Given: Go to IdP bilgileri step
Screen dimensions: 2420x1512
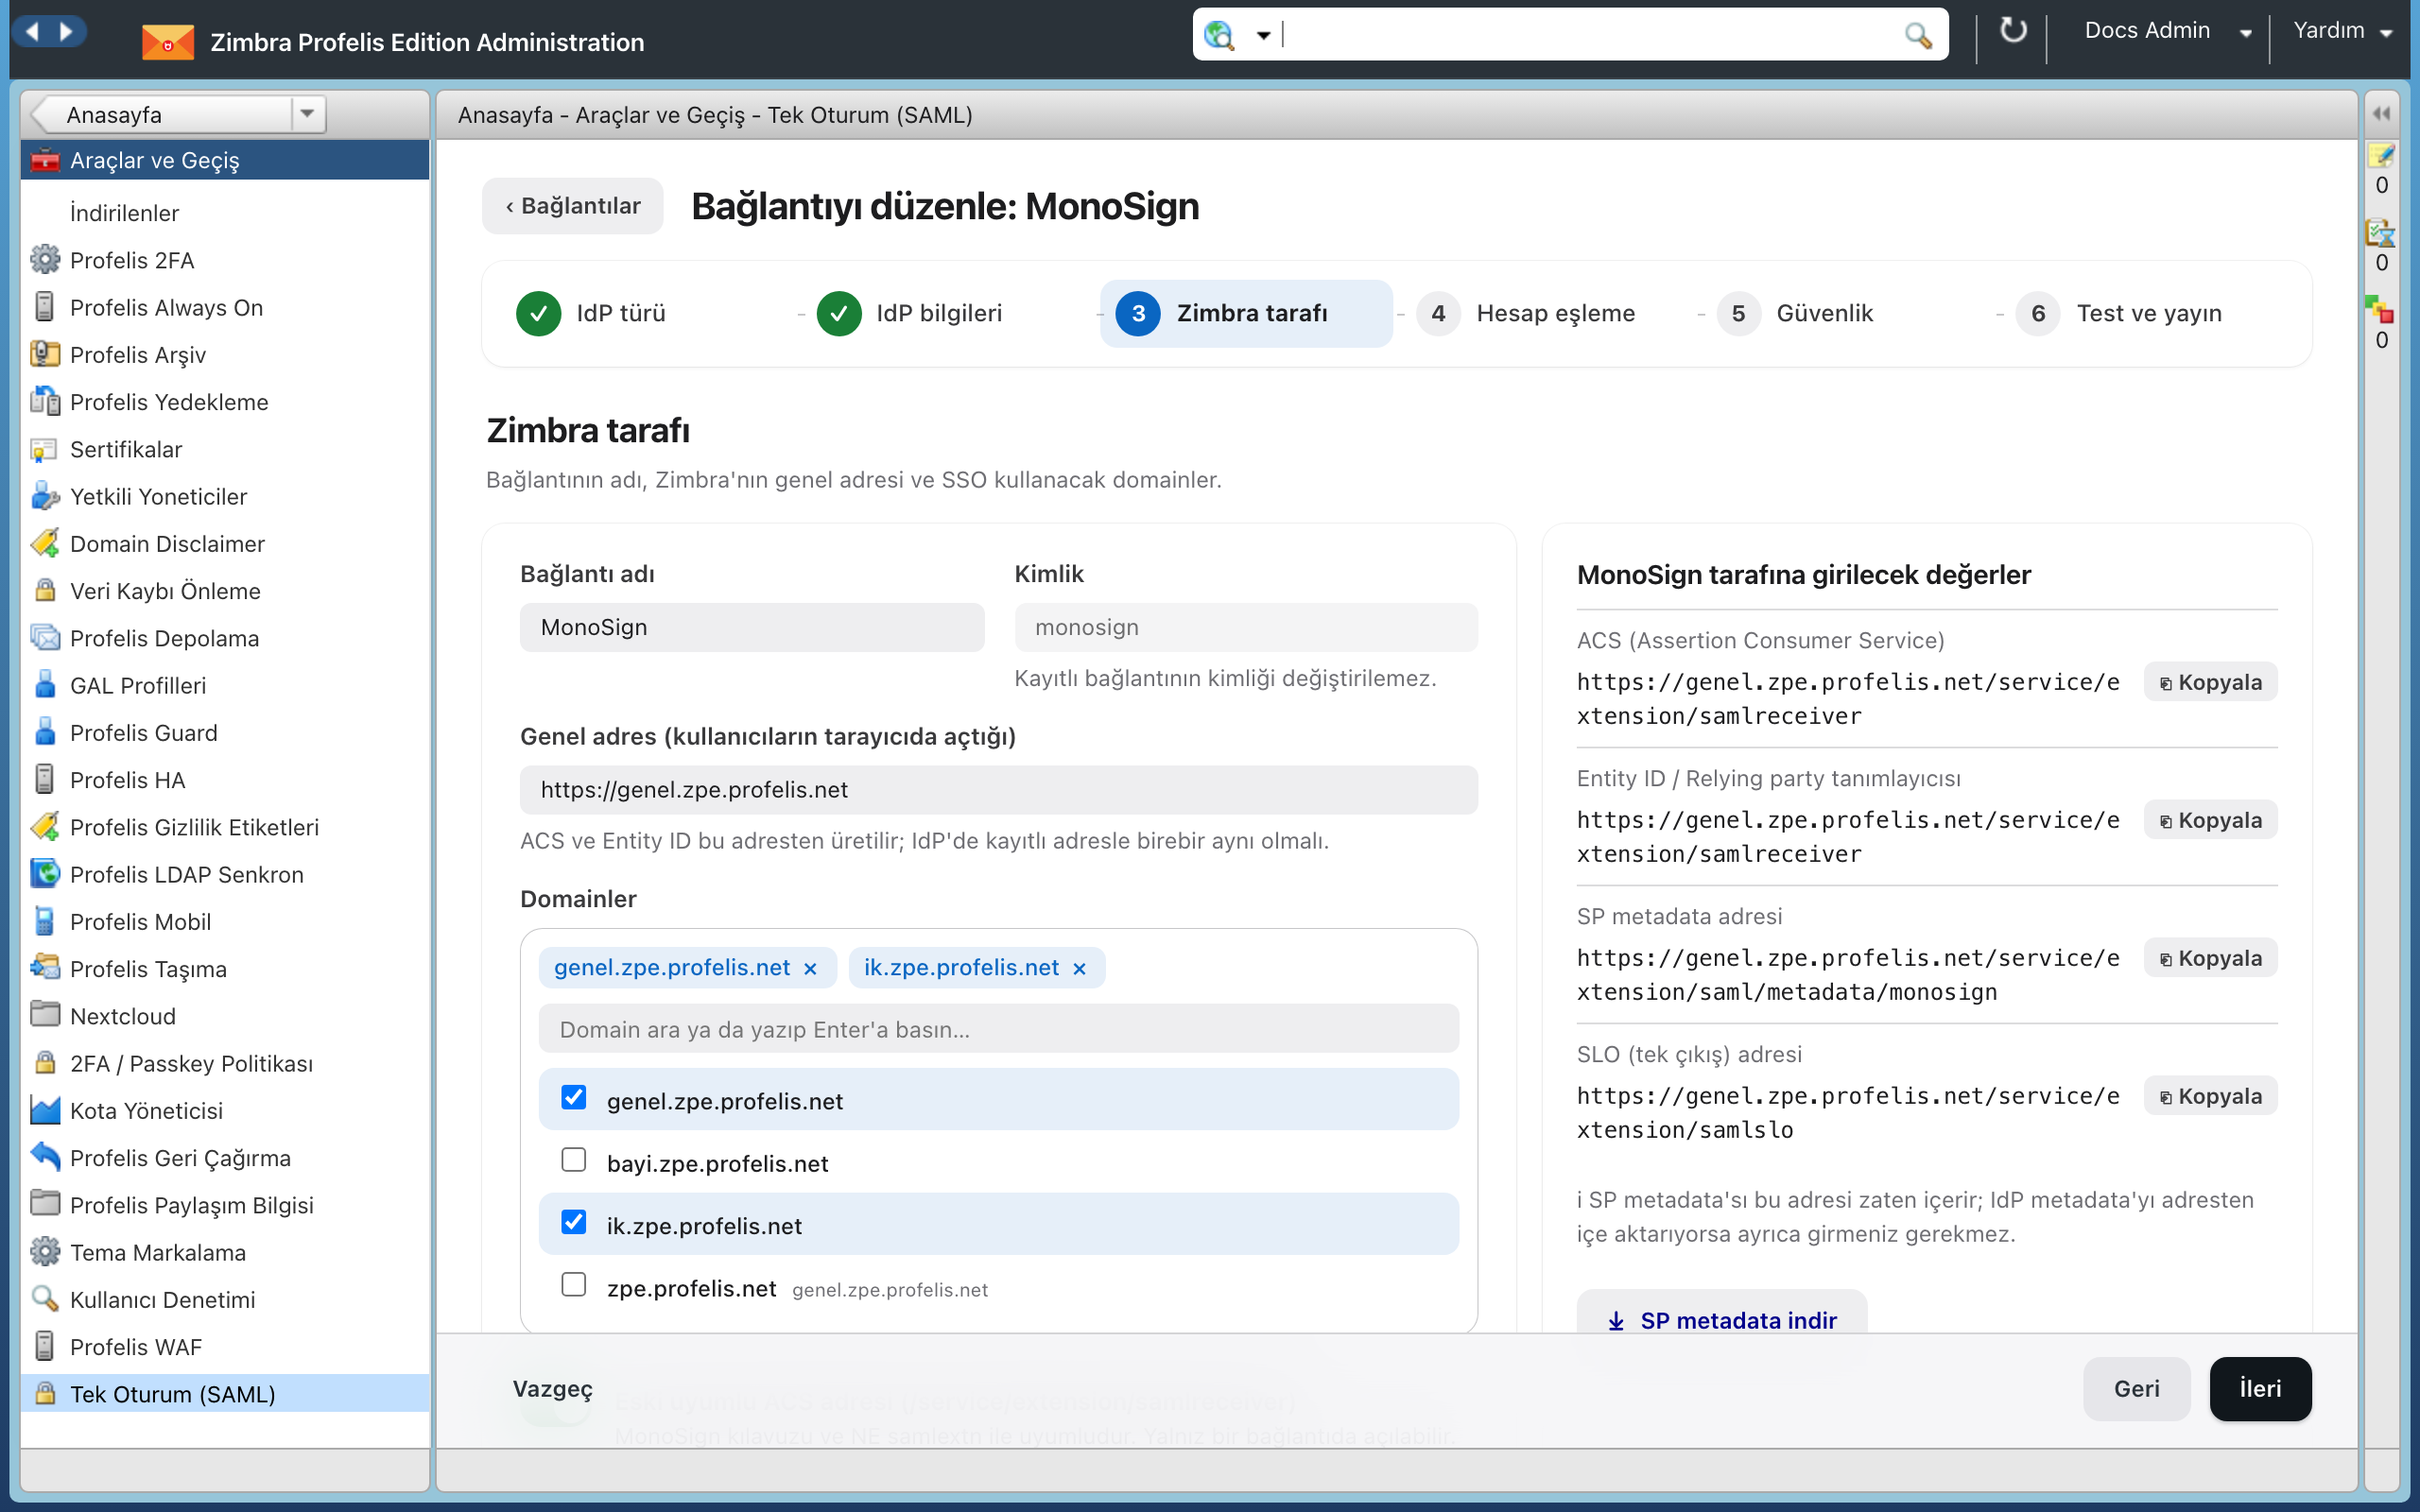Looking at the screenshot, I should 909,313.
